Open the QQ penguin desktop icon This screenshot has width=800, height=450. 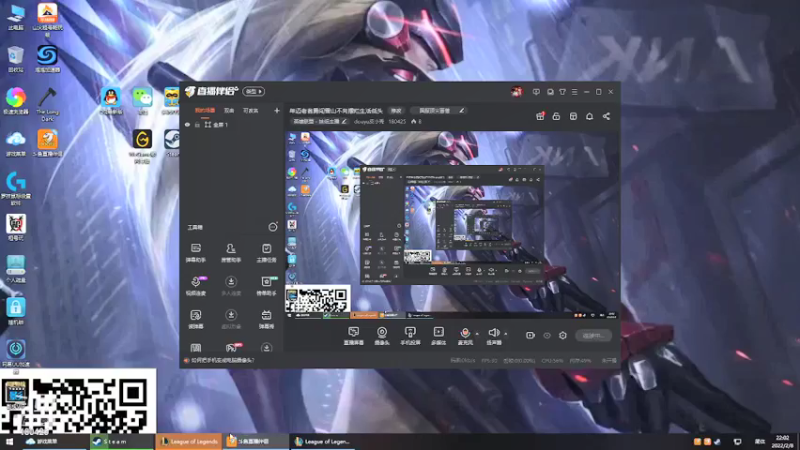[x=110, y=101]
